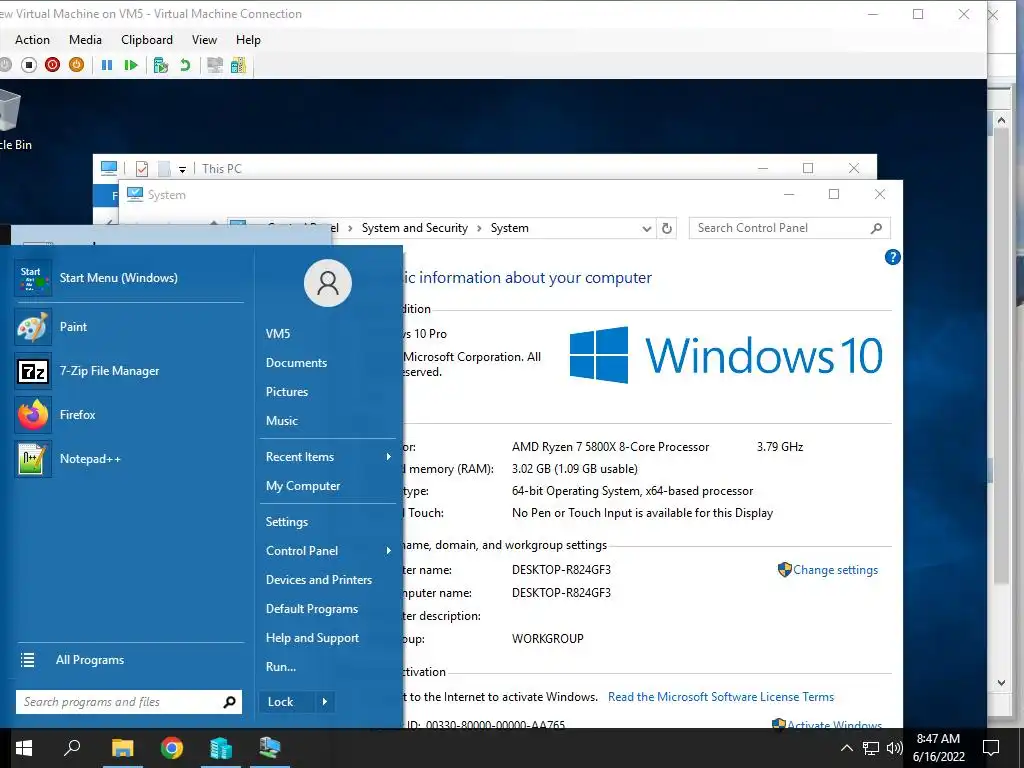
Task: Click the Virtual Machine Connection taskbar icon
Action: [x=270, y=748]
